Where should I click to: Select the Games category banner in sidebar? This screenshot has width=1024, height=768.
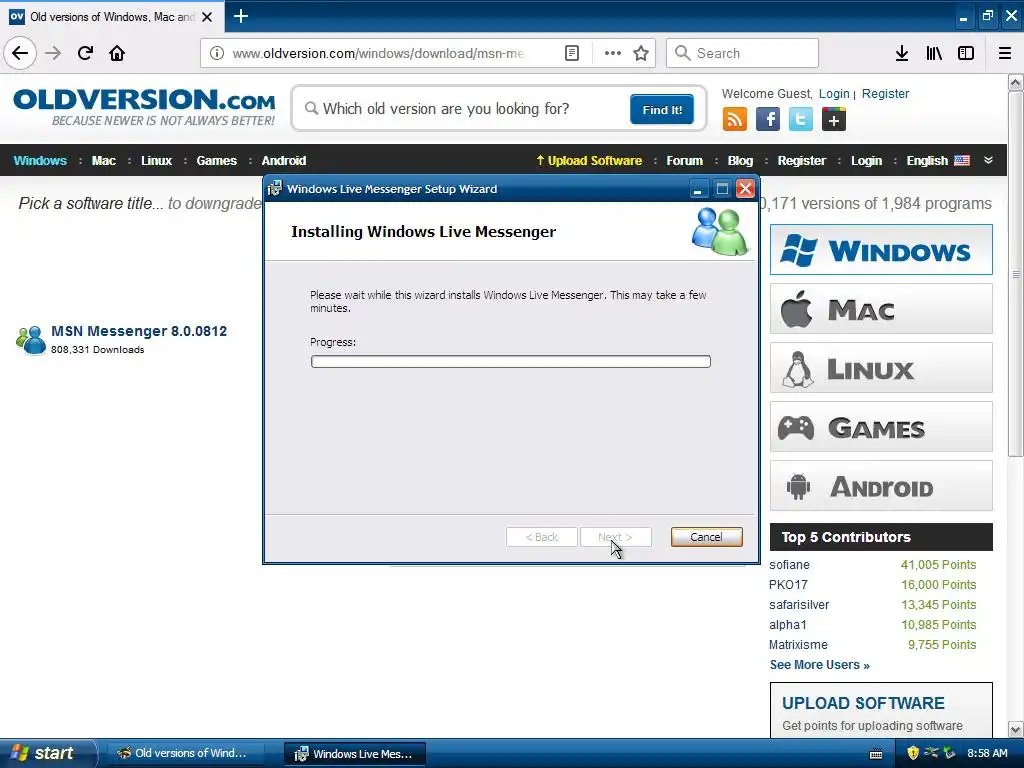(881, 427)
